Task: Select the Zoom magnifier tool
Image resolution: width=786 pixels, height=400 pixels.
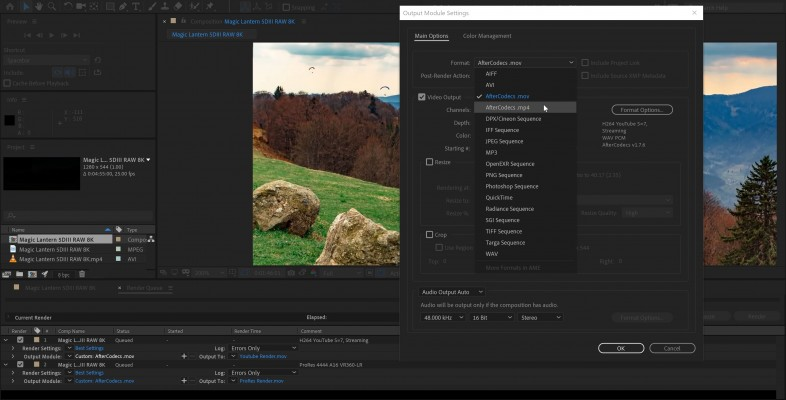Action: [51, 7]
